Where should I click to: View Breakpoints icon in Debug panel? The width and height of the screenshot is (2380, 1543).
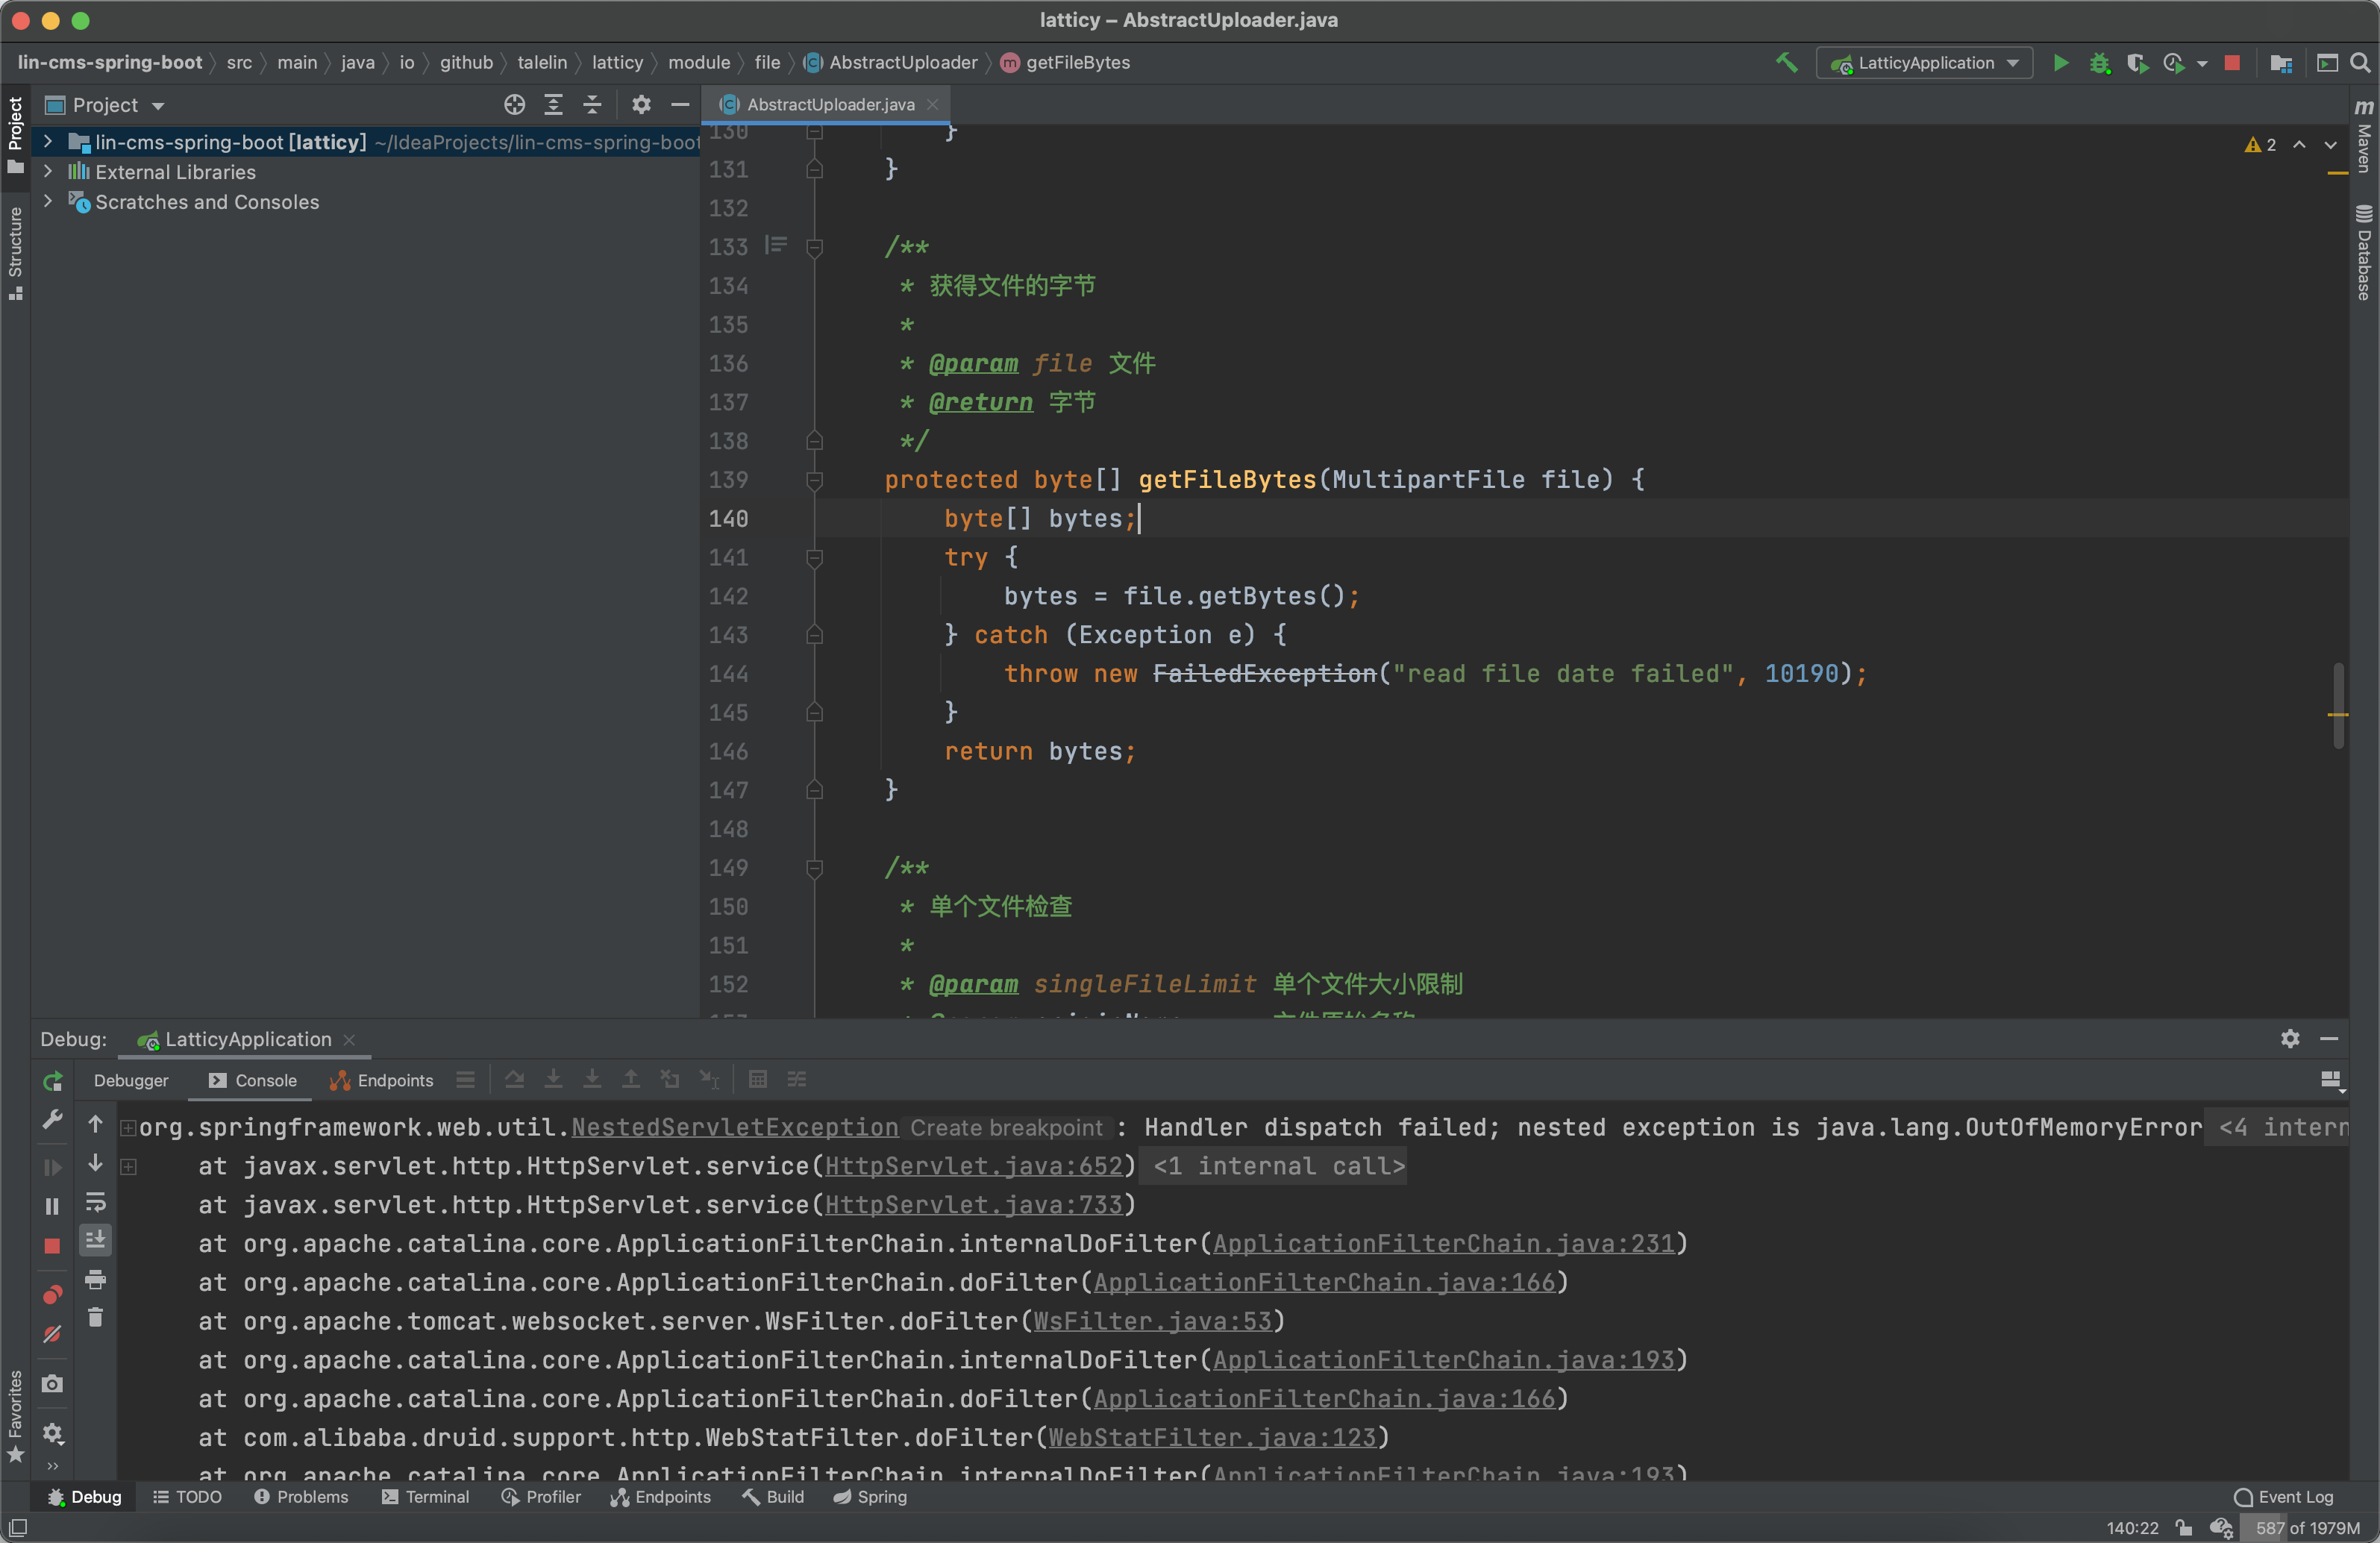pos(52,1295)
